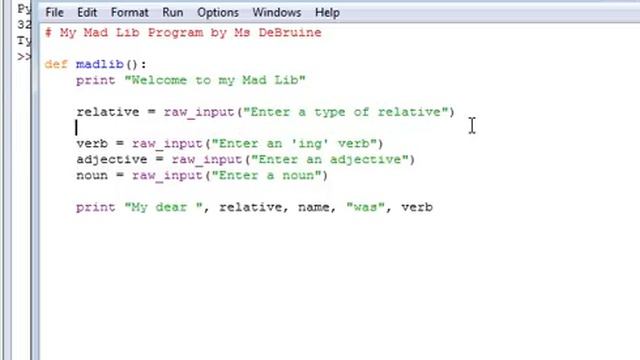The height and width of the screenshot is (360, 640).
Task: Open the Windows menu
Action: [x=277, y=13]
